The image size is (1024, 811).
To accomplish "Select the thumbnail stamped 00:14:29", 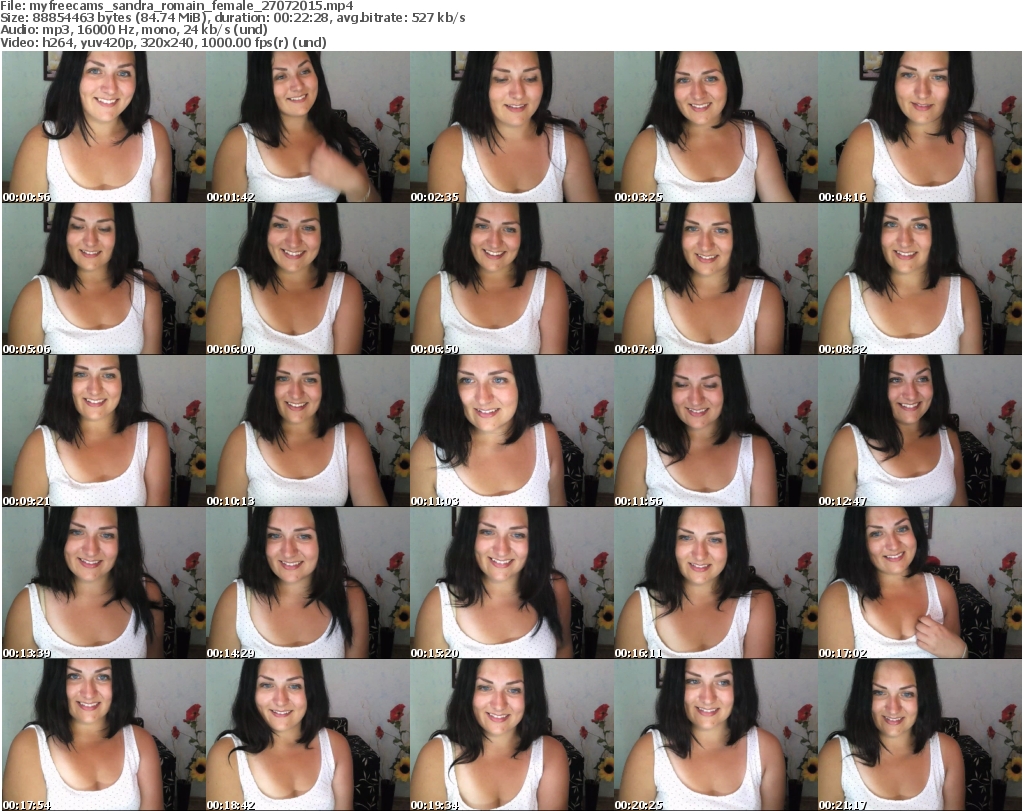I will [x=308, y=583].
